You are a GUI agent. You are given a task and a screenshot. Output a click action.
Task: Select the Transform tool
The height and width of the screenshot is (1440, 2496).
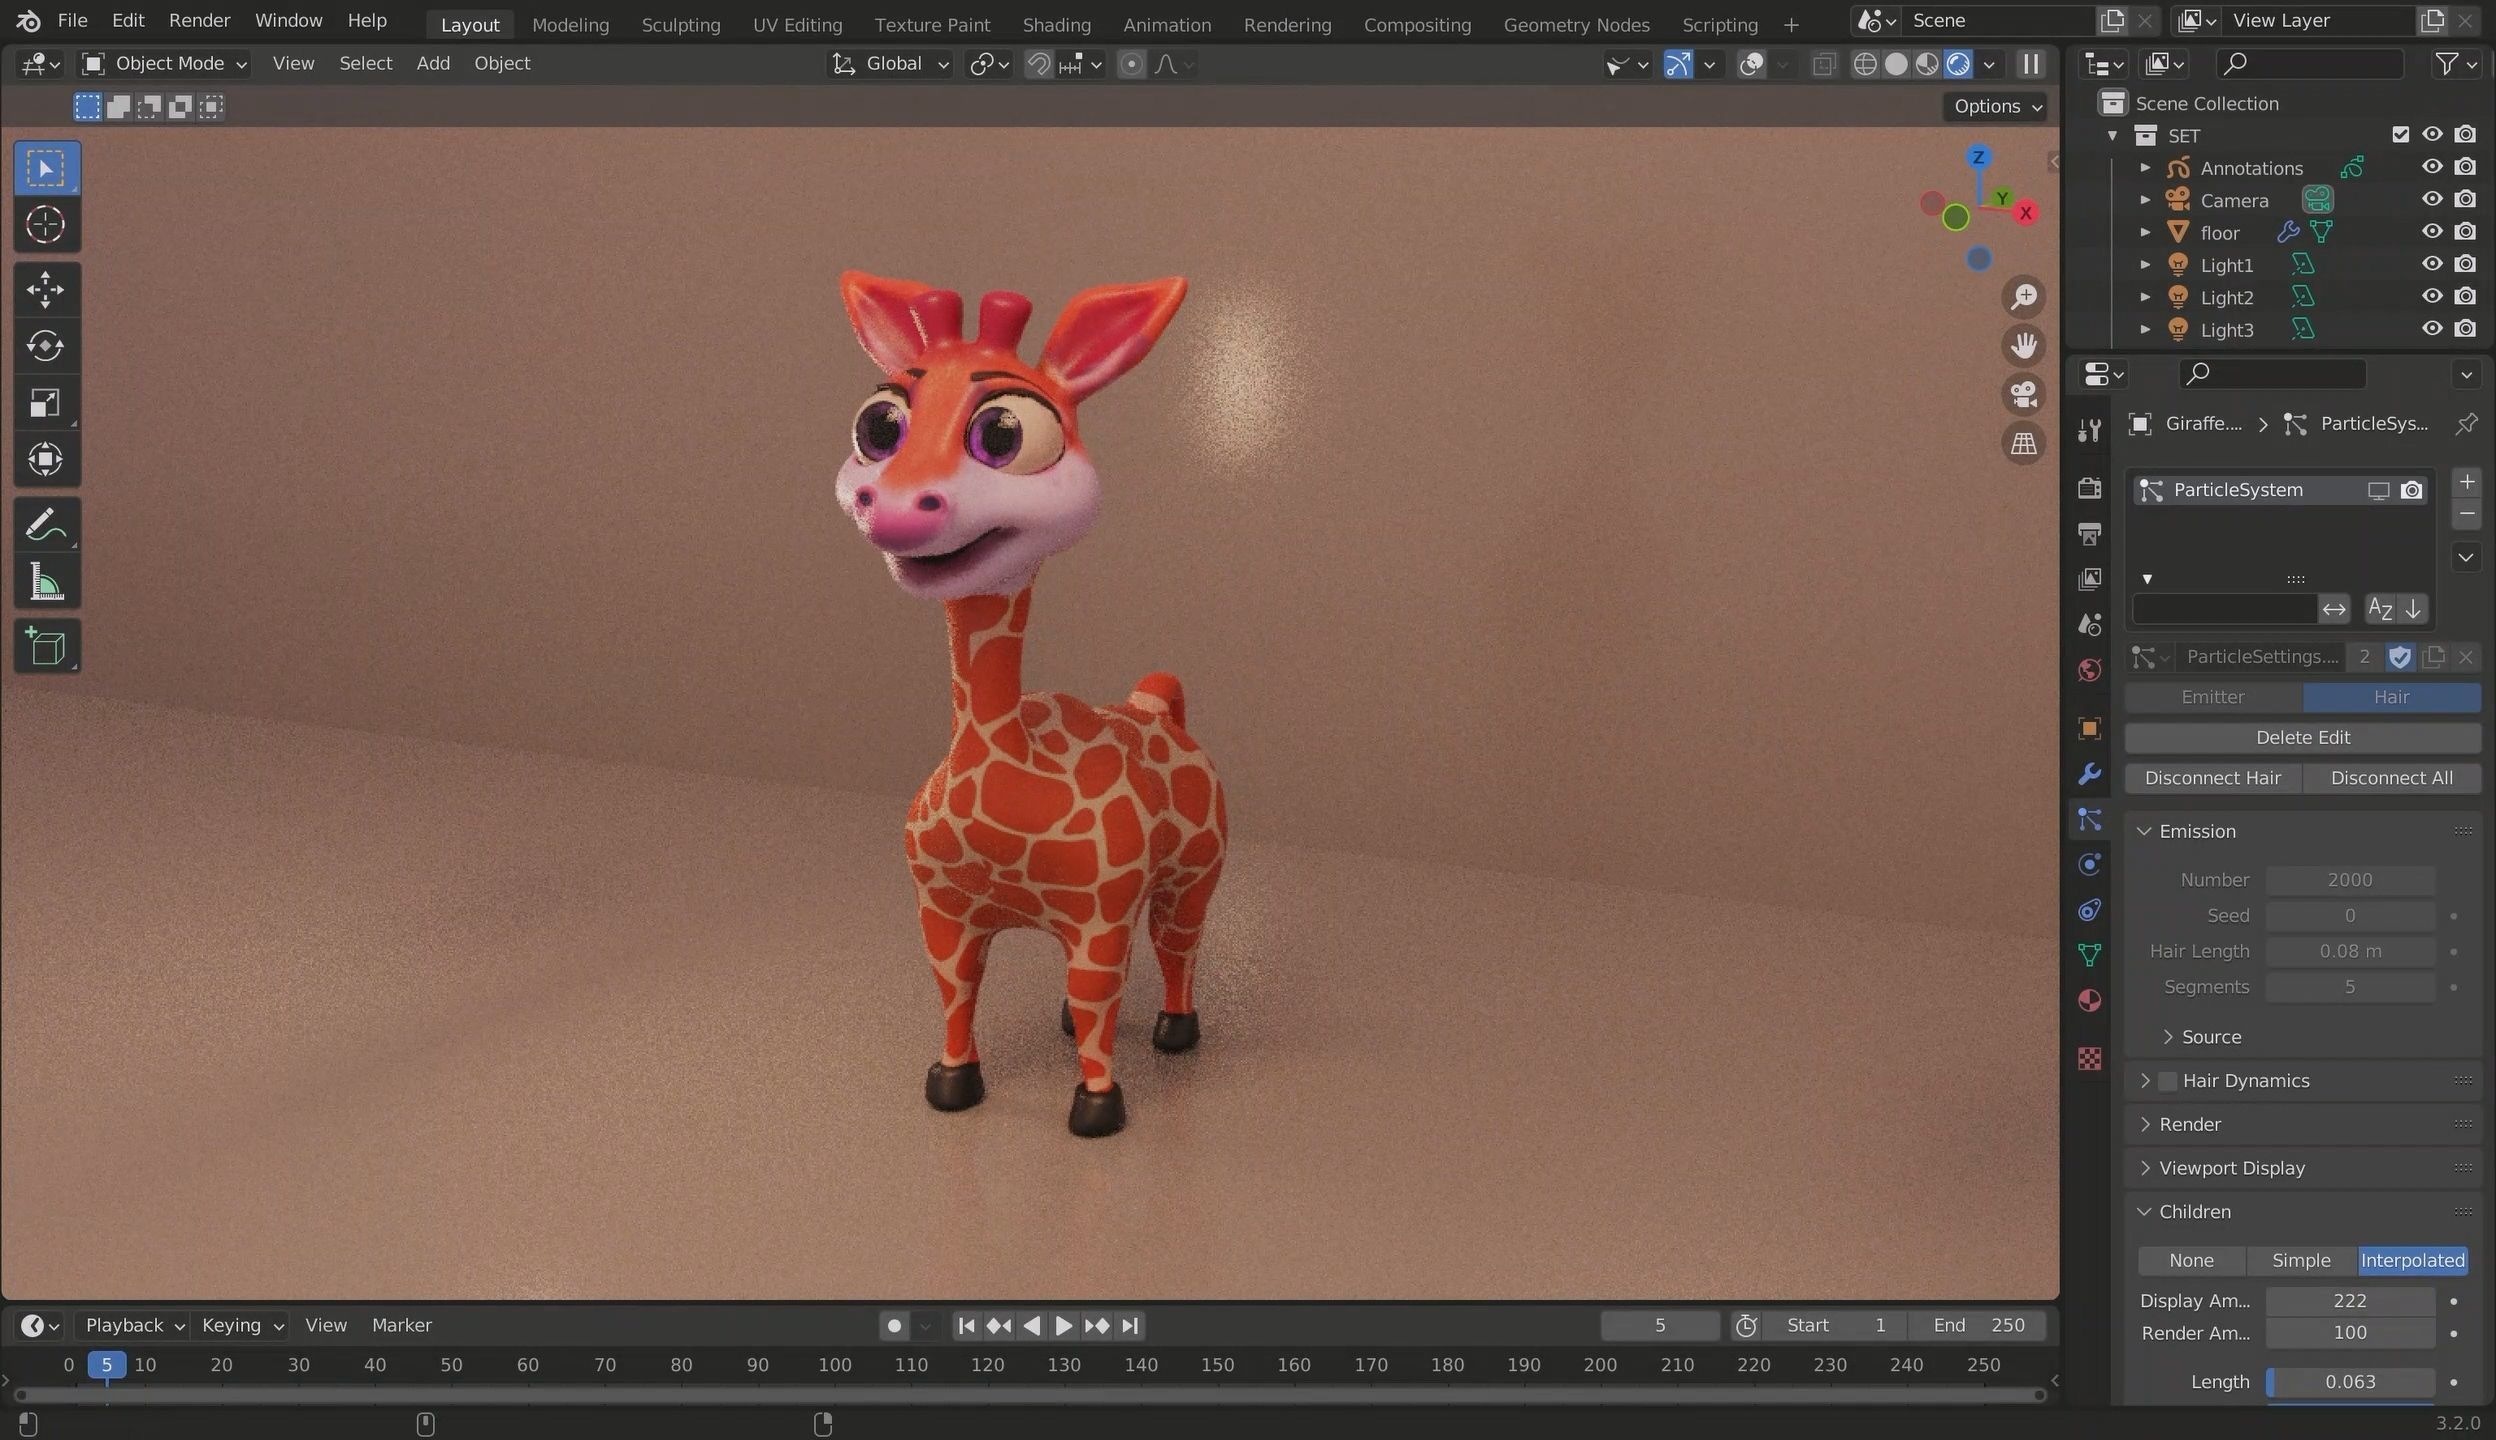coord(46,460)
